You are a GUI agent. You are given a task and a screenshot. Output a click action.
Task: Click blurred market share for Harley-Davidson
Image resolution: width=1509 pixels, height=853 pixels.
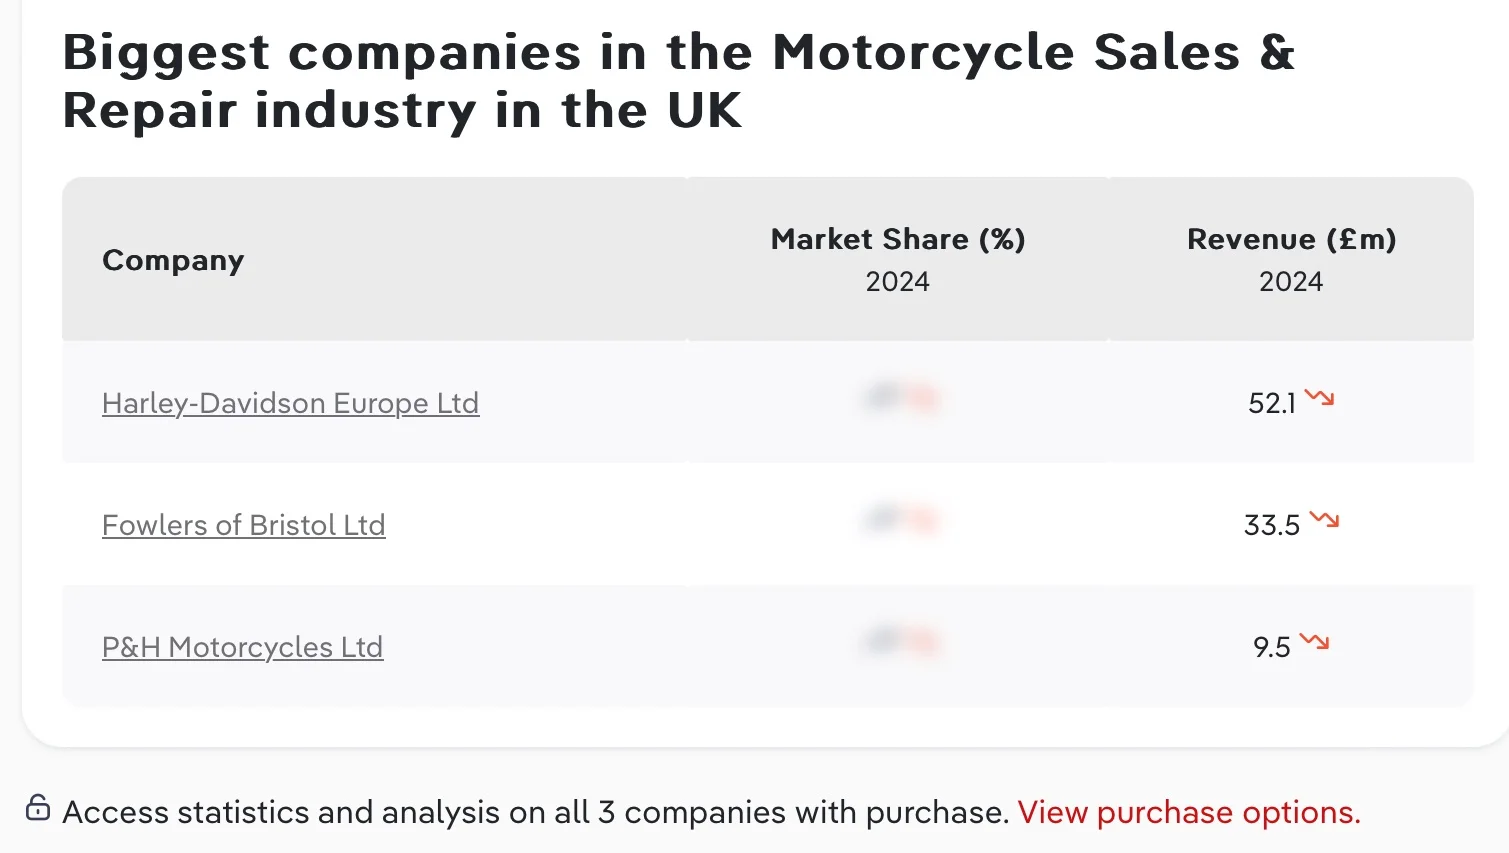tap(899, 399)
